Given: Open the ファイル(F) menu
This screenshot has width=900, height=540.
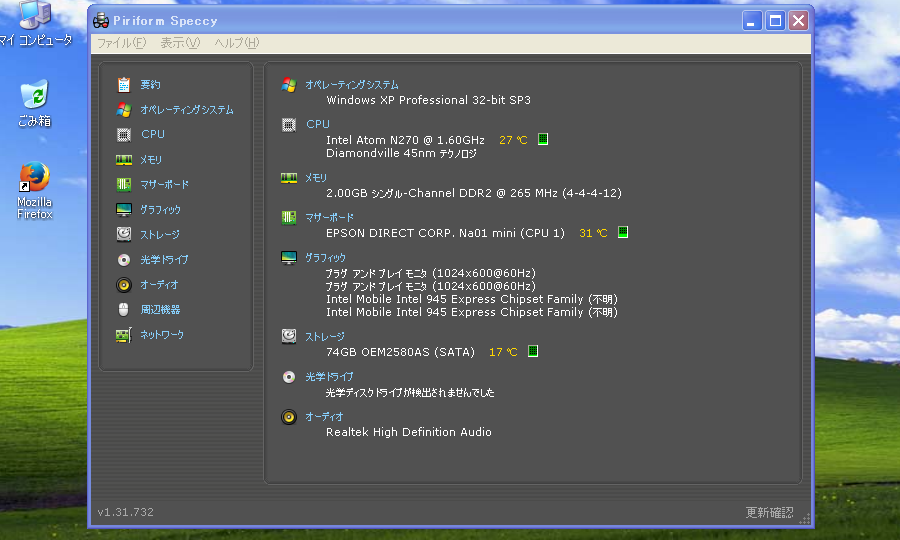Looking at the screenshot, I should pos(122,43).
